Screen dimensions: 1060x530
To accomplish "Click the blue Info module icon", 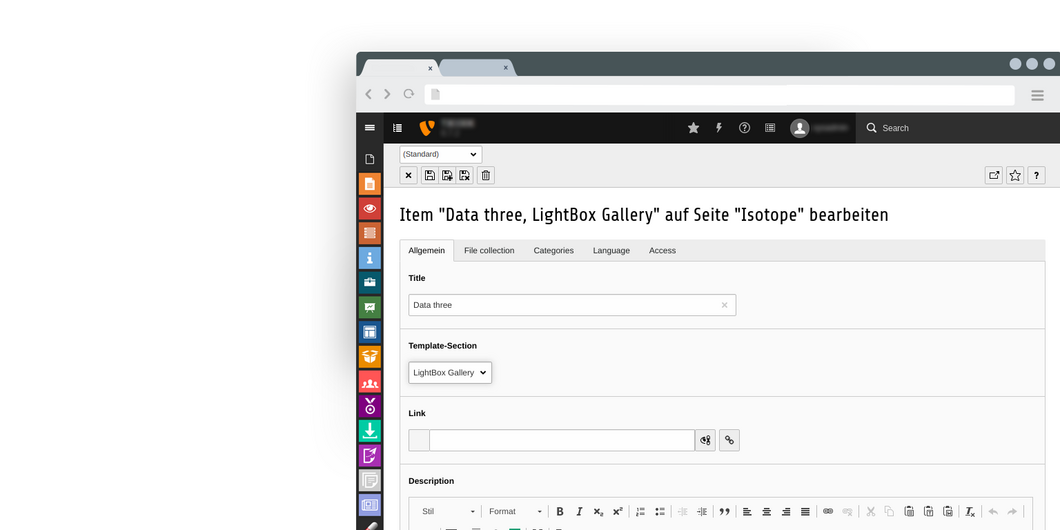I will pyautogui.click(x=370, y=258).
